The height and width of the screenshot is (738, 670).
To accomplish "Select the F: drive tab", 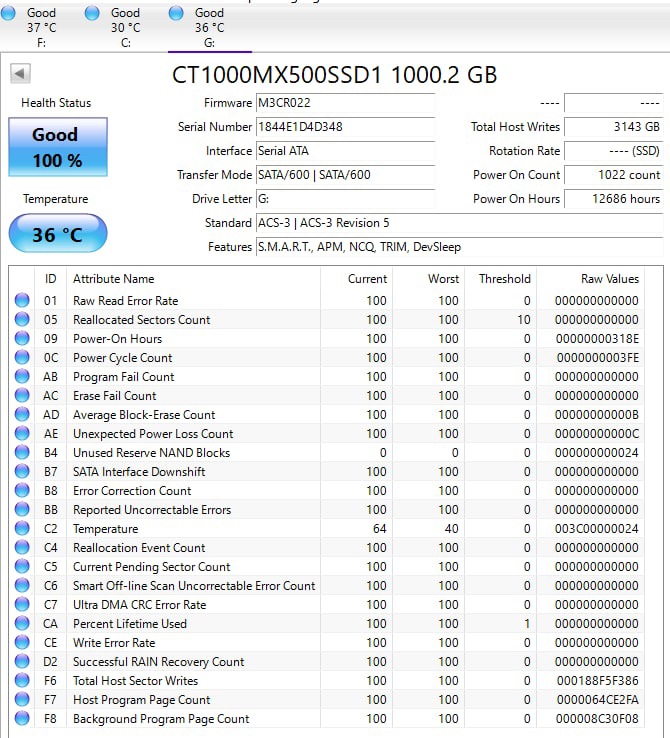I will (41, 27).
